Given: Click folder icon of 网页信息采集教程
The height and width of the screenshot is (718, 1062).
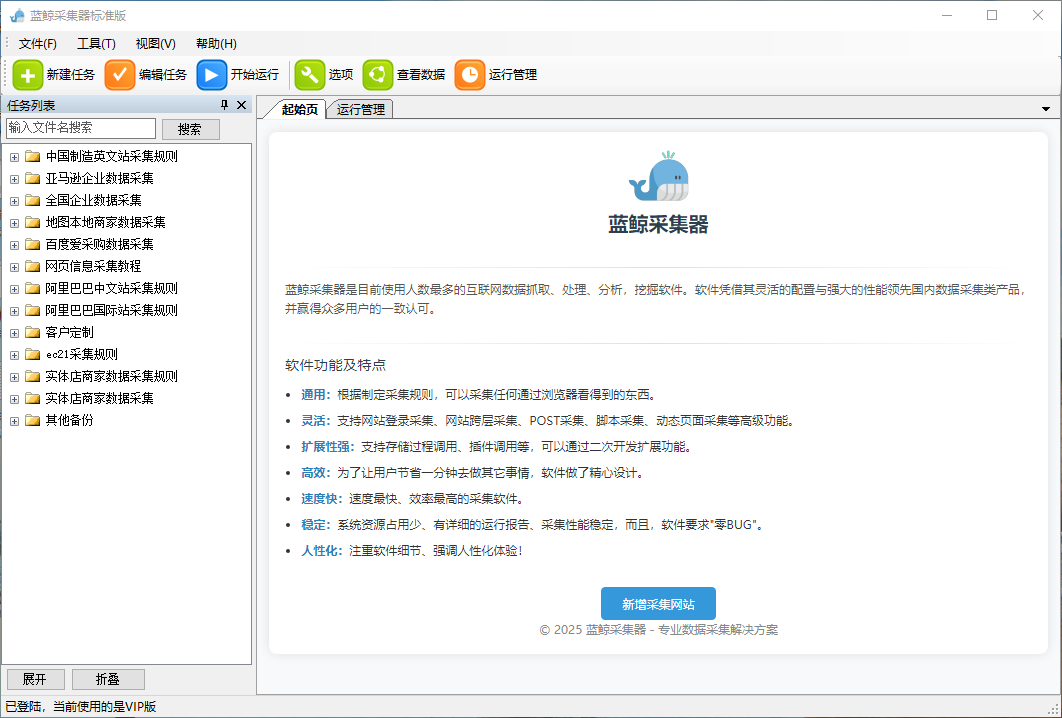Looking at the screenshot, I should point(33,266).
